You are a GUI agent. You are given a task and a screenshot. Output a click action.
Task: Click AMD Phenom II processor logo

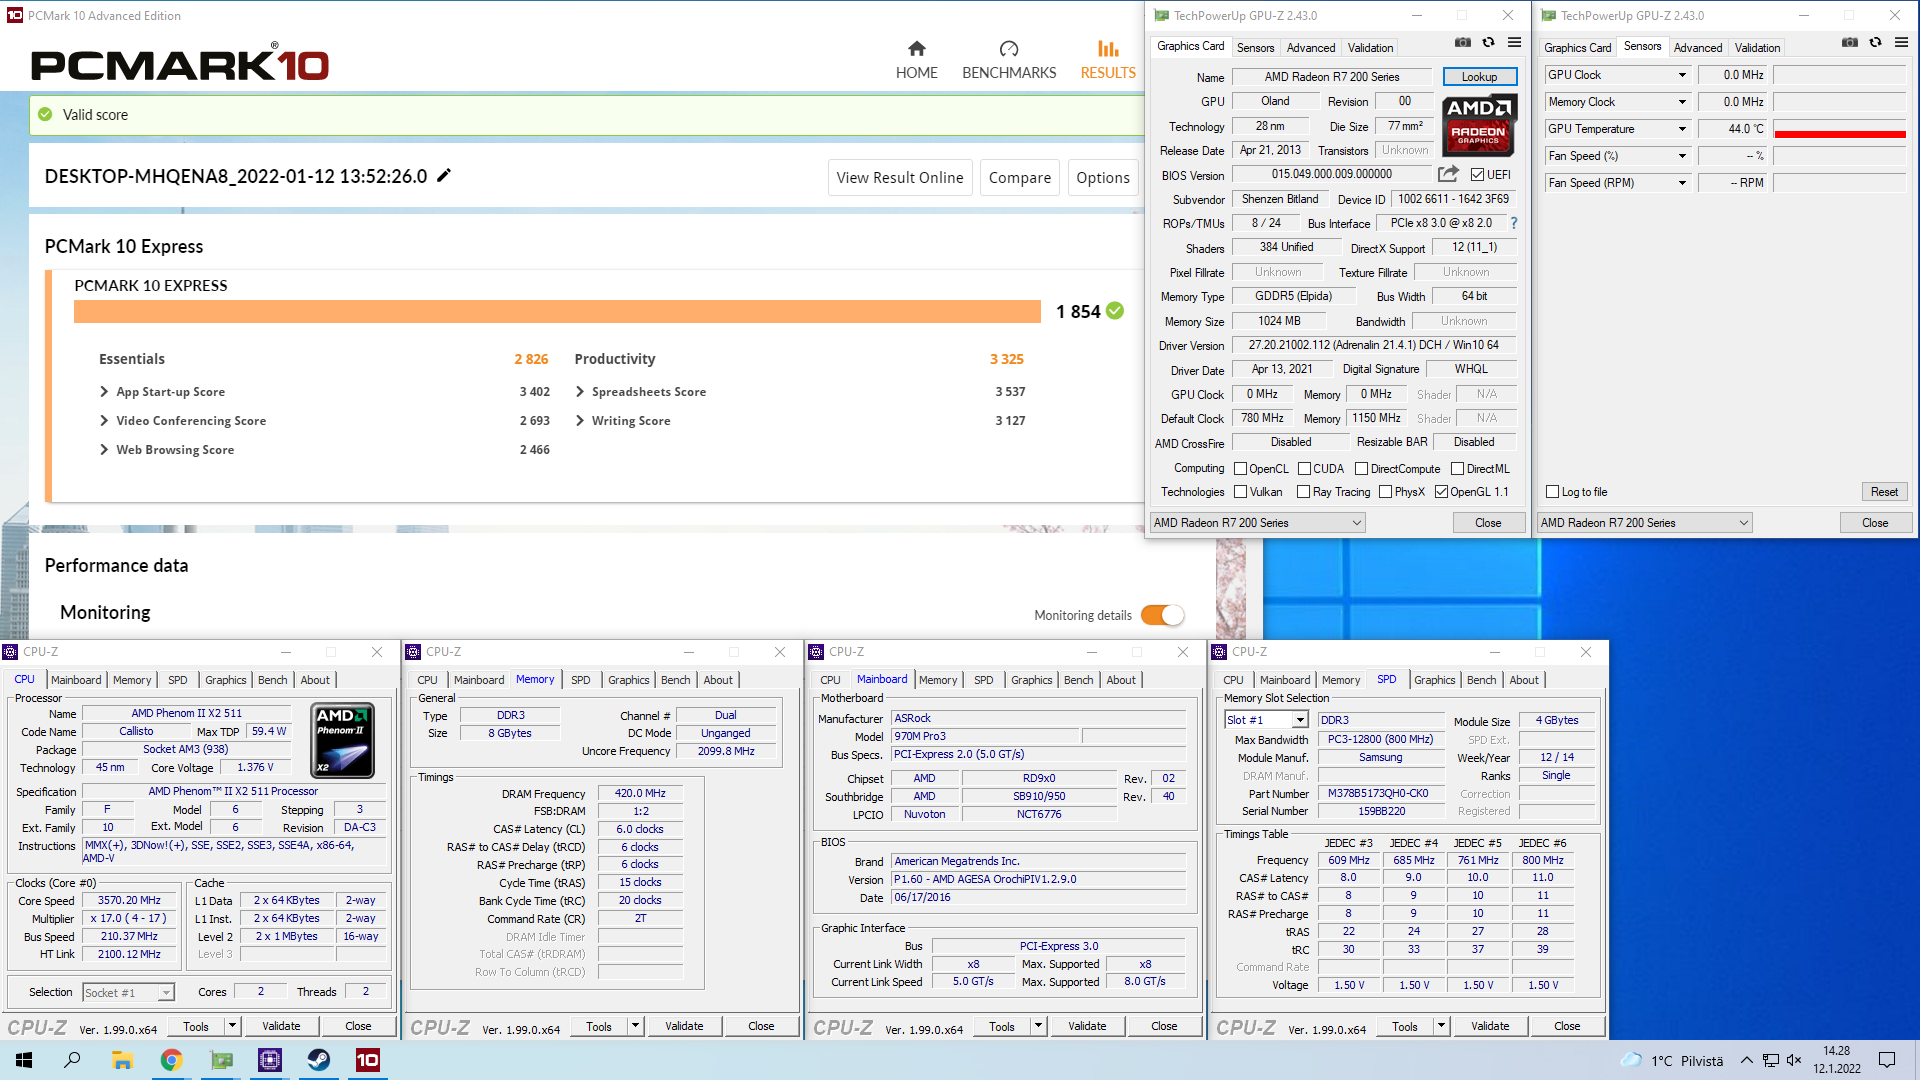point(344,741)
